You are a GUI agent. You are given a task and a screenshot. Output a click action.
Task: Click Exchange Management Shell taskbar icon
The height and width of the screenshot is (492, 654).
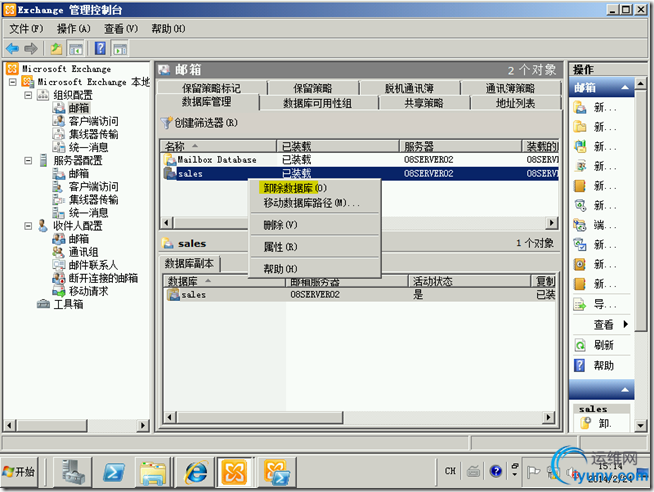click(277, 472)
